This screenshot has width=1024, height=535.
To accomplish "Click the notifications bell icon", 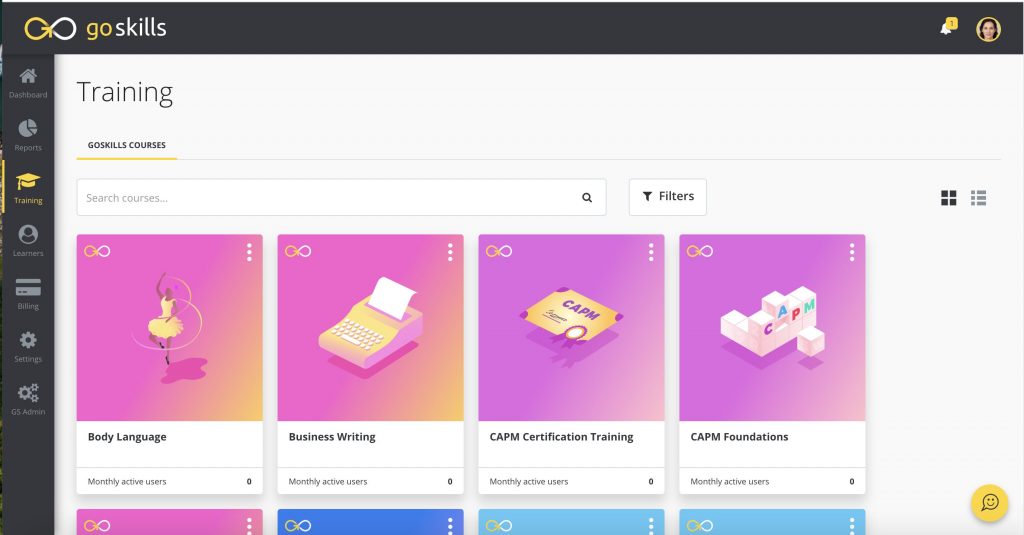I will pyautogui.click(x=947, y=27).
